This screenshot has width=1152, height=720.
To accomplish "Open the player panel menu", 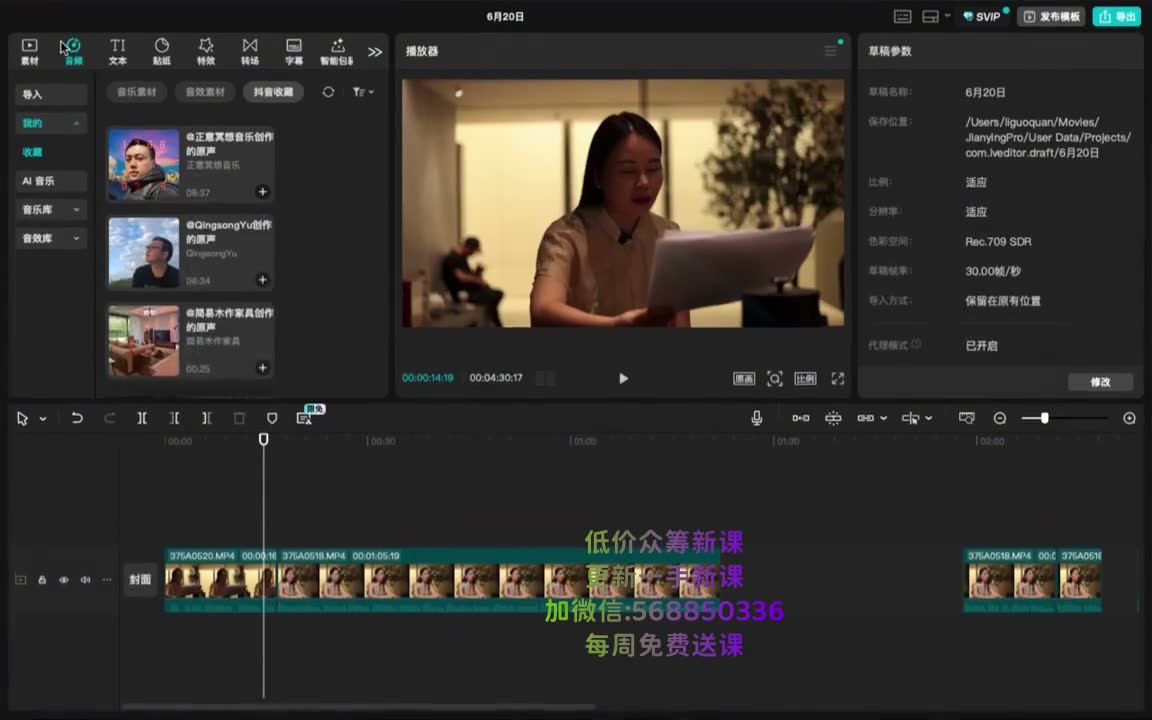I will tap(830, 51).
